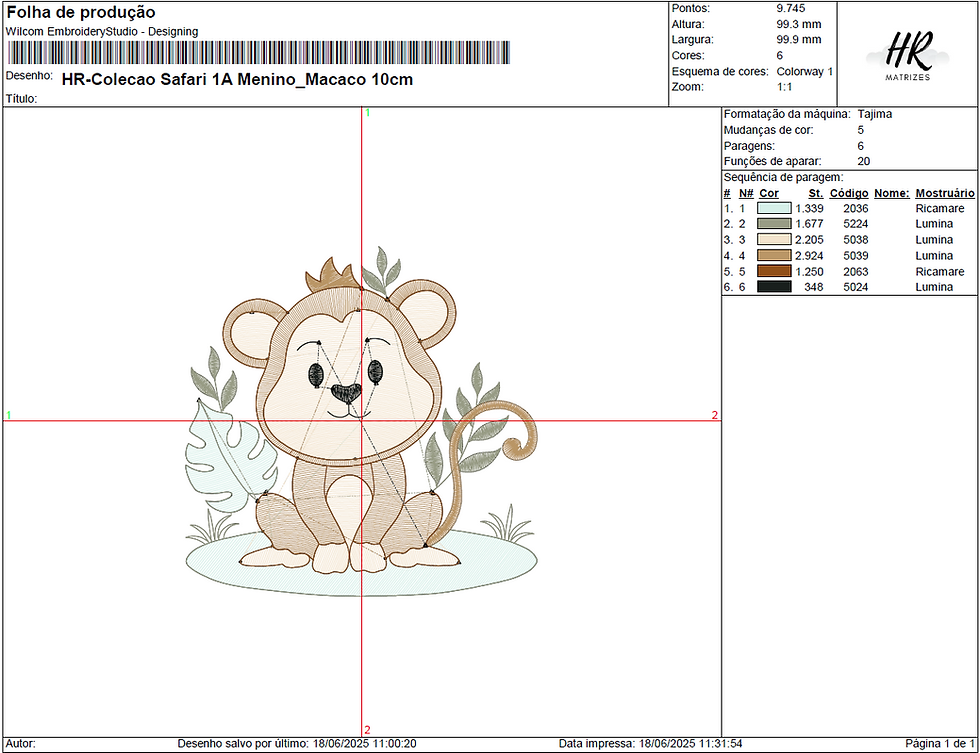Click the 'Cor' column header
This screenshot has width=980, height=753.
769,193
